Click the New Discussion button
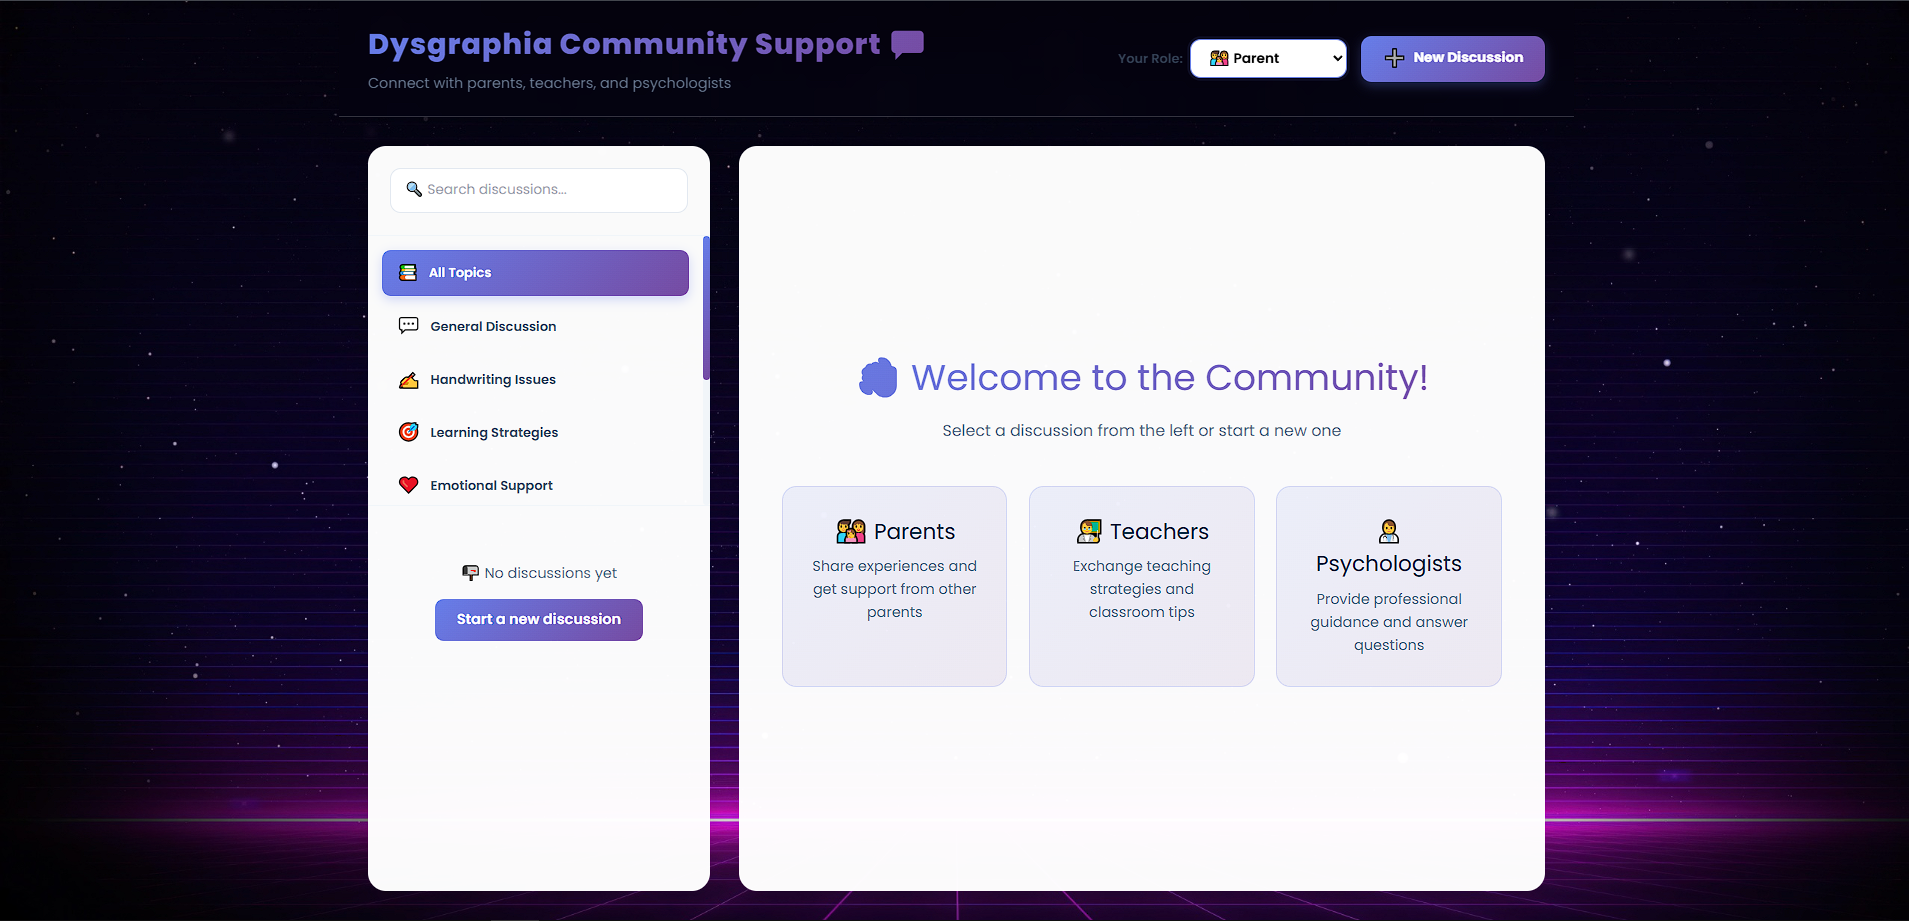 pyautogui.click(x=1452, y=58)
